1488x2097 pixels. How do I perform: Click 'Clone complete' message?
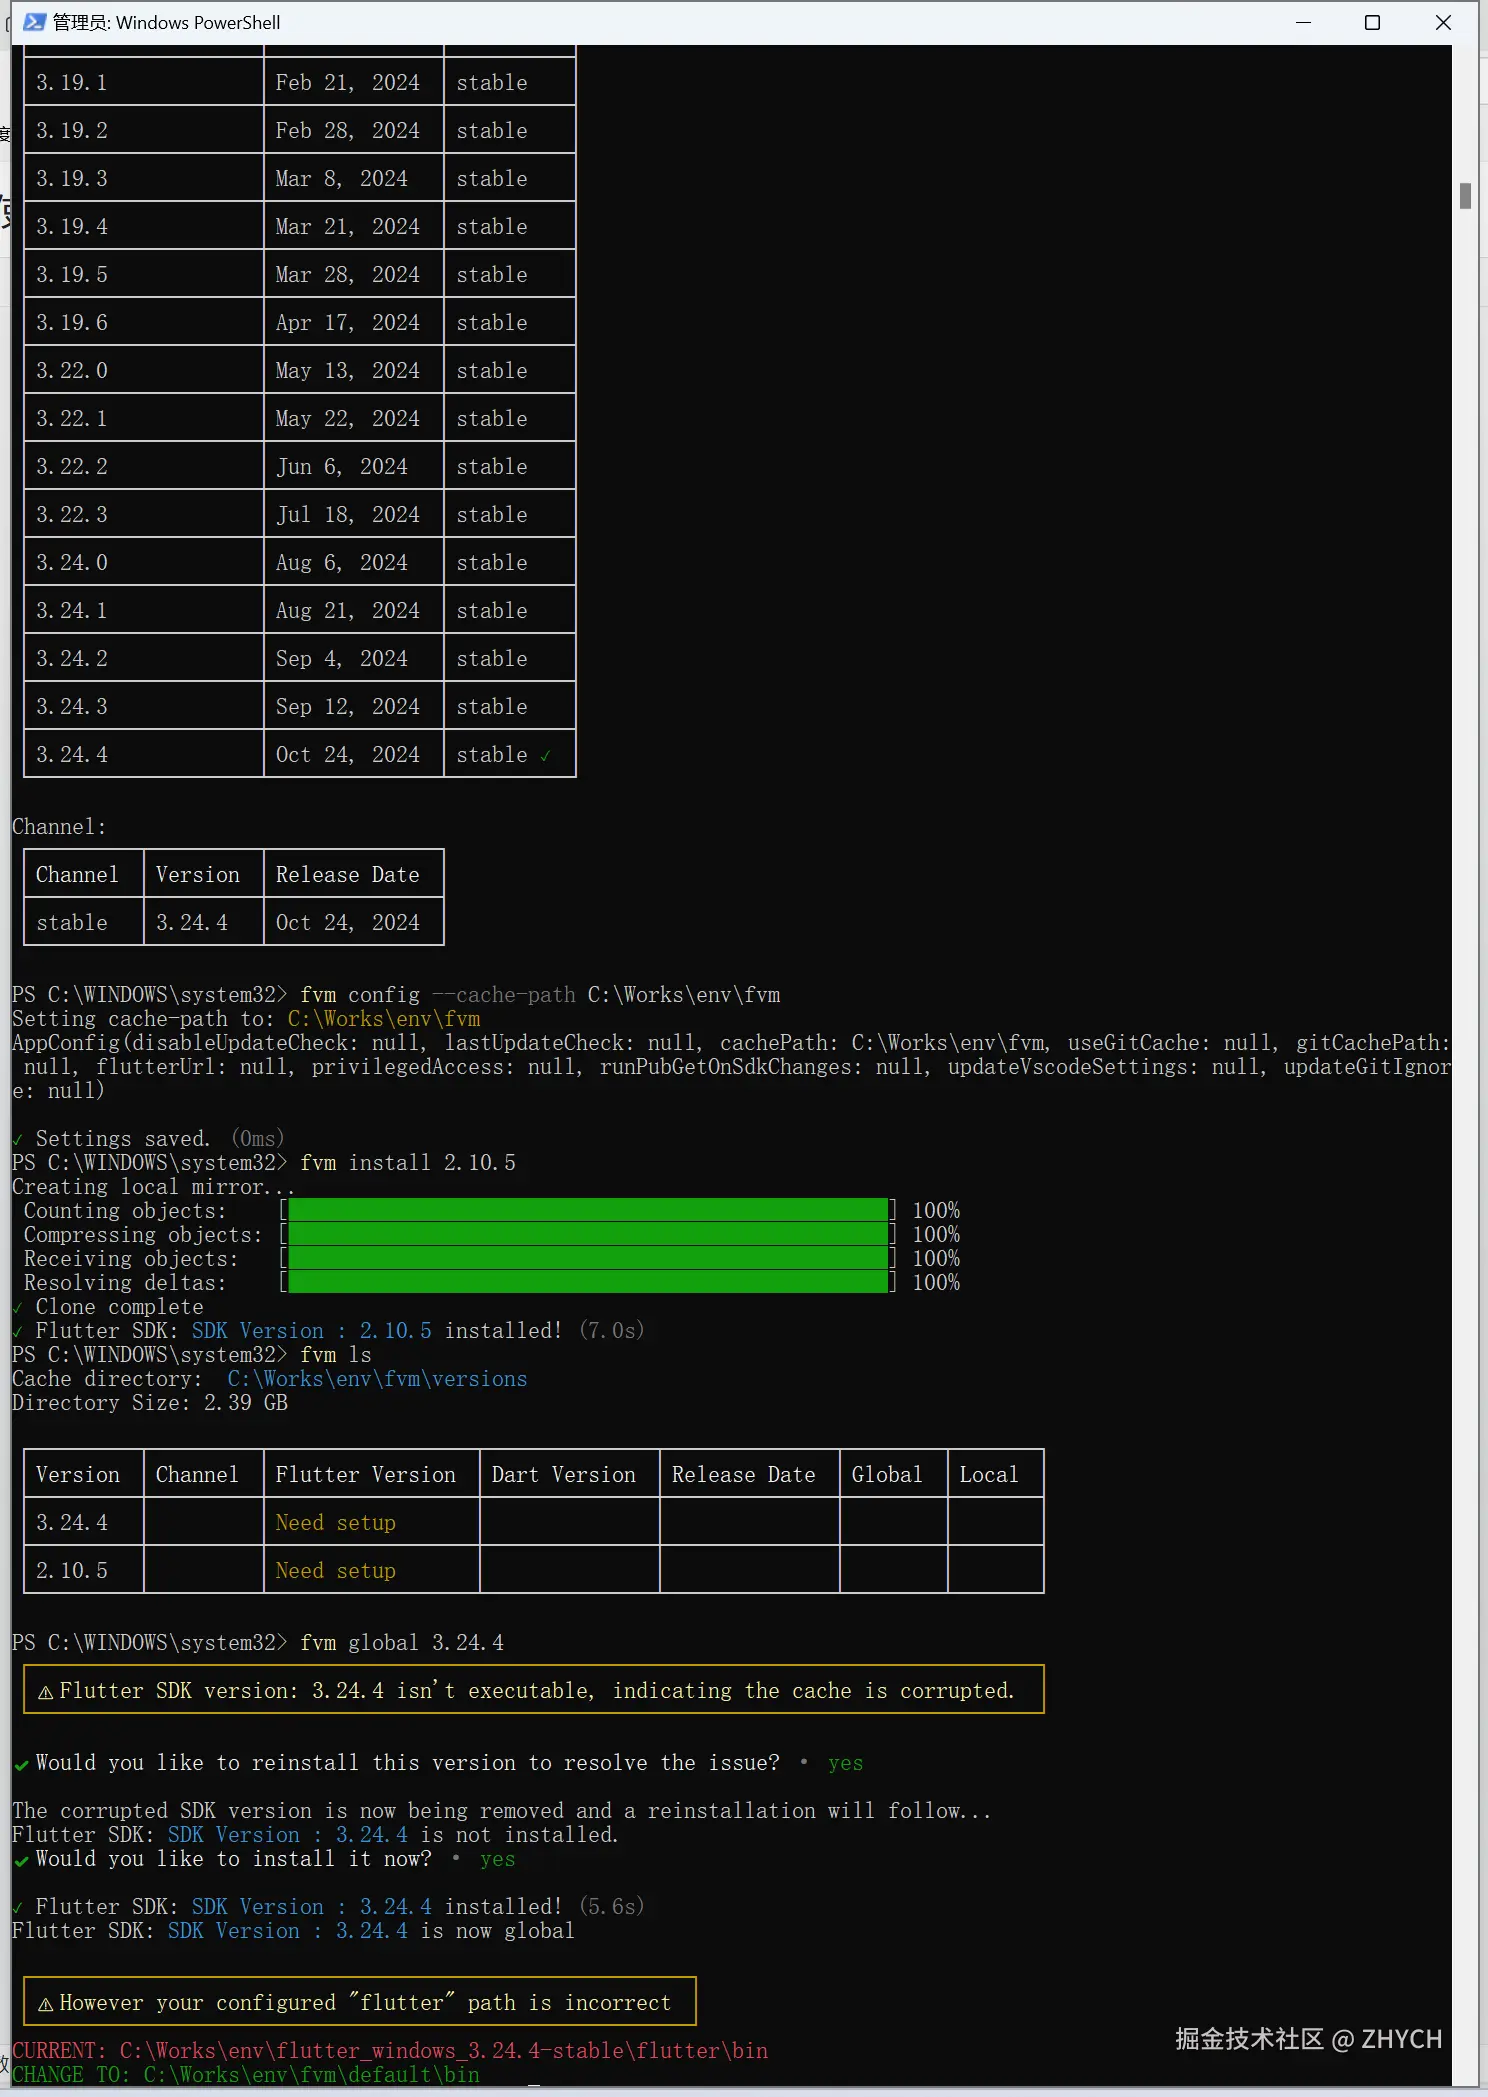(119, 1307)
